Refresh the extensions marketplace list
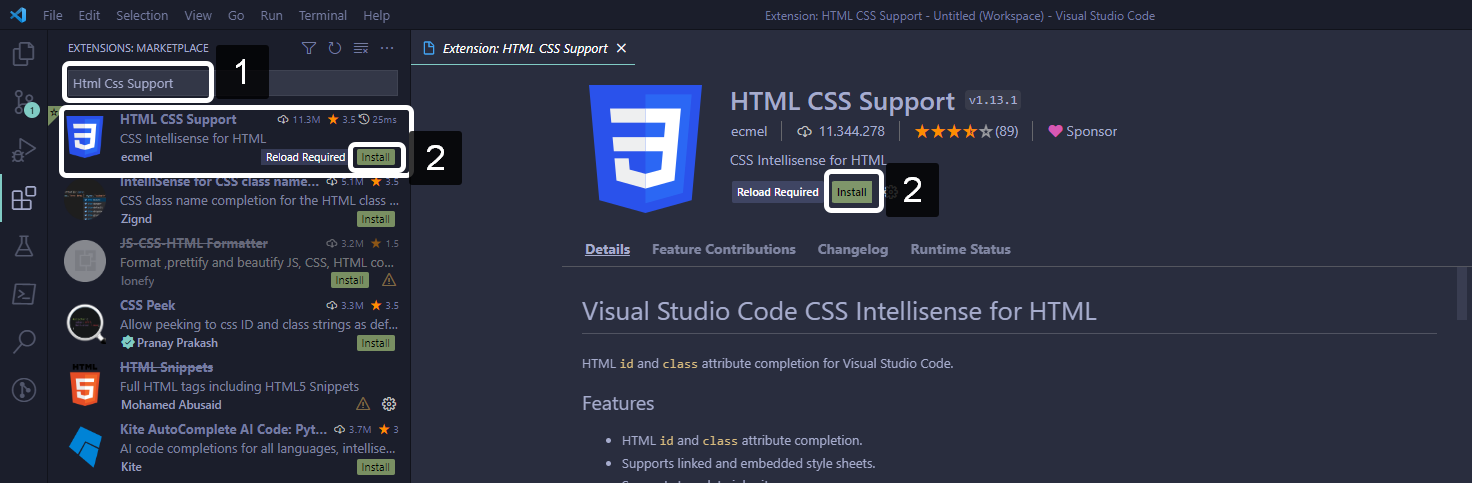 335,48
